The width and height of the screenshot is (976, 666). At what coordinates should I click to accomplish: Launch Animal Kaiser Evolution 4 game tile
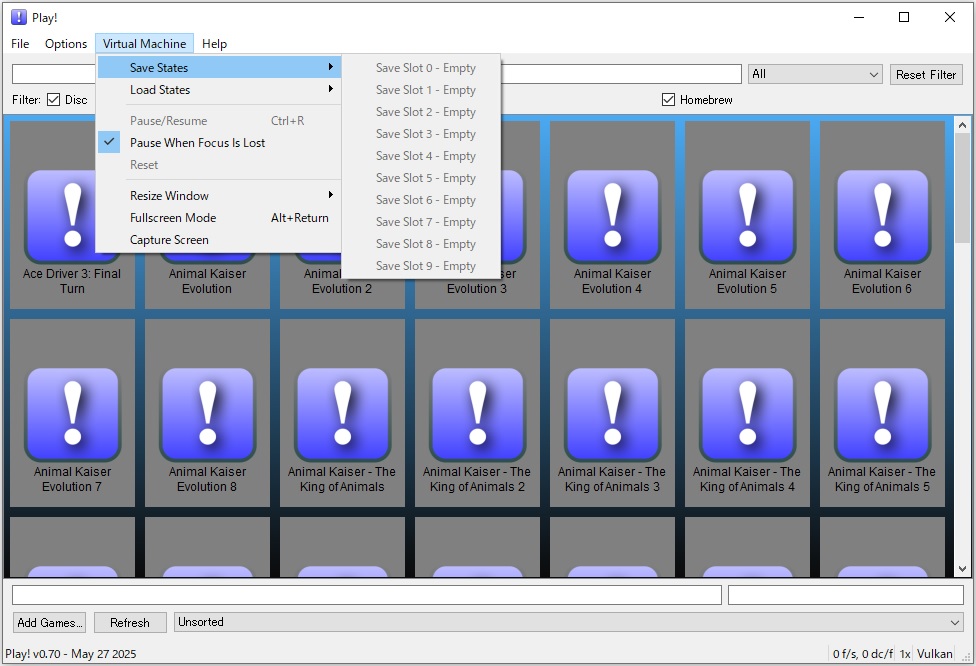point(612,215)
